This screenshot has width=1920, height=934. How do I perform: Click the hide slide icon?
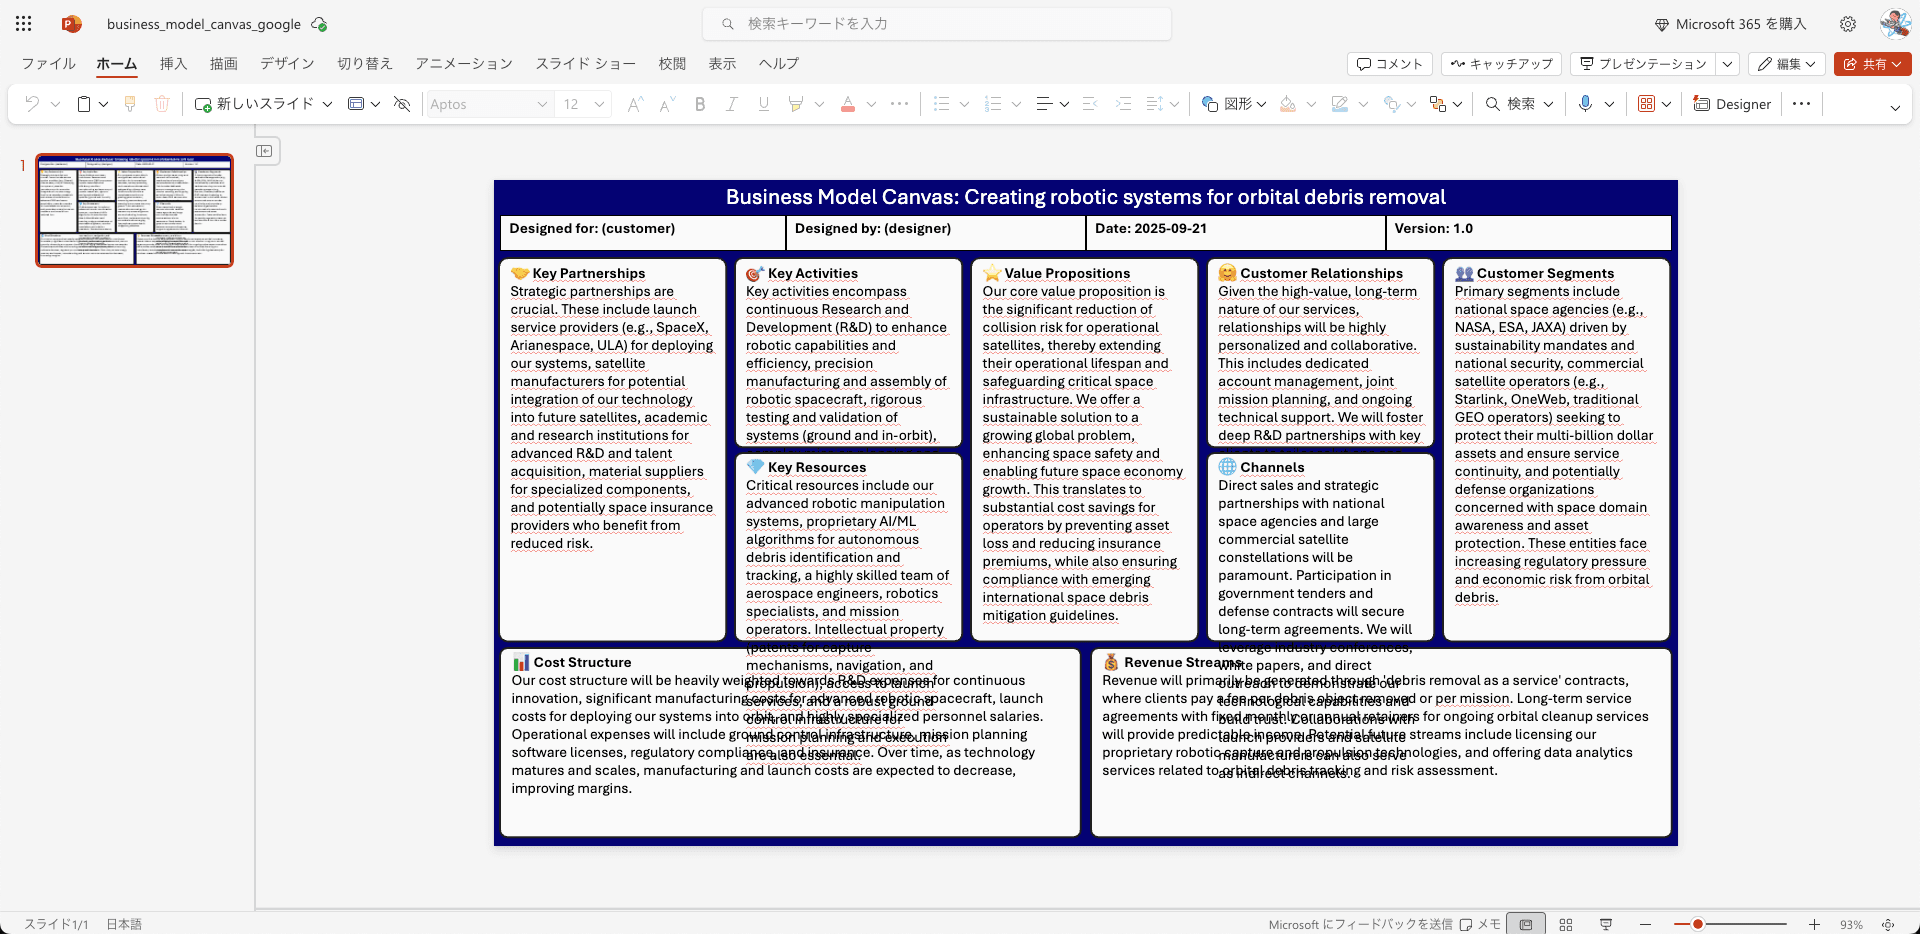pos(402,104)
